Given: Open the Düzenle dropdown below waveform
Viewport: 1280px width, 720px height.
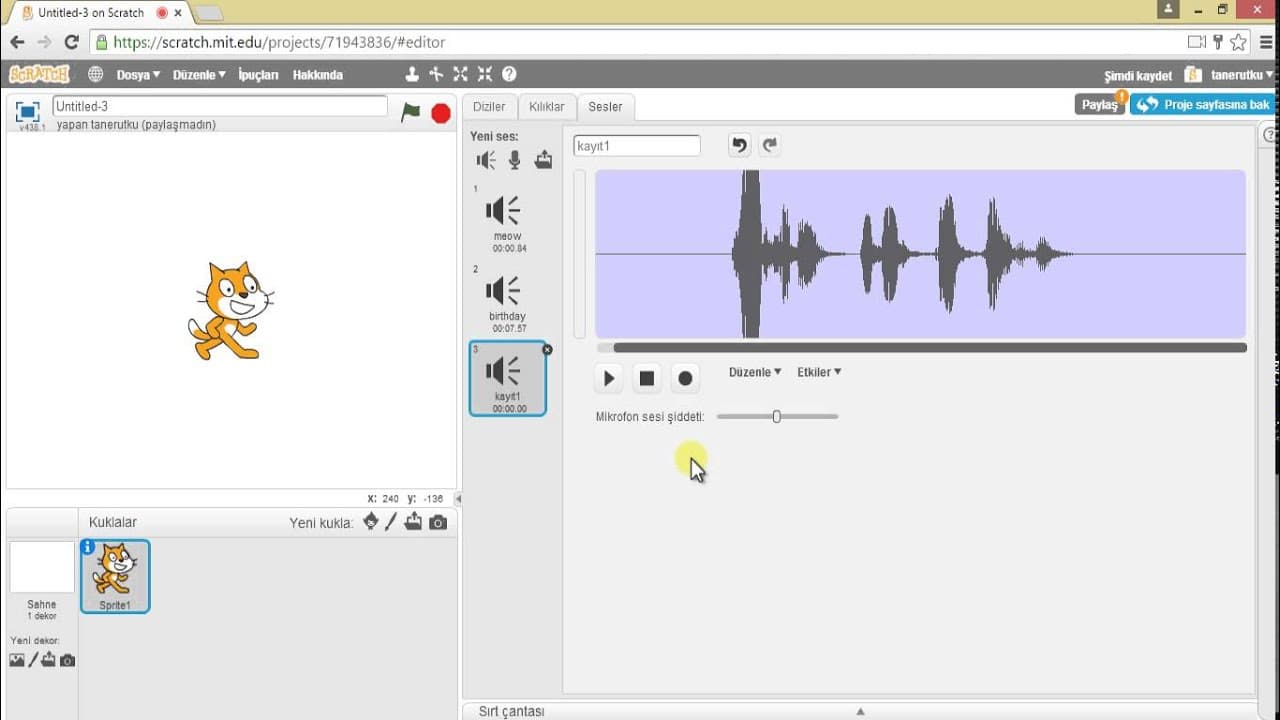Looking at the screenshot, I should point(755,372).
